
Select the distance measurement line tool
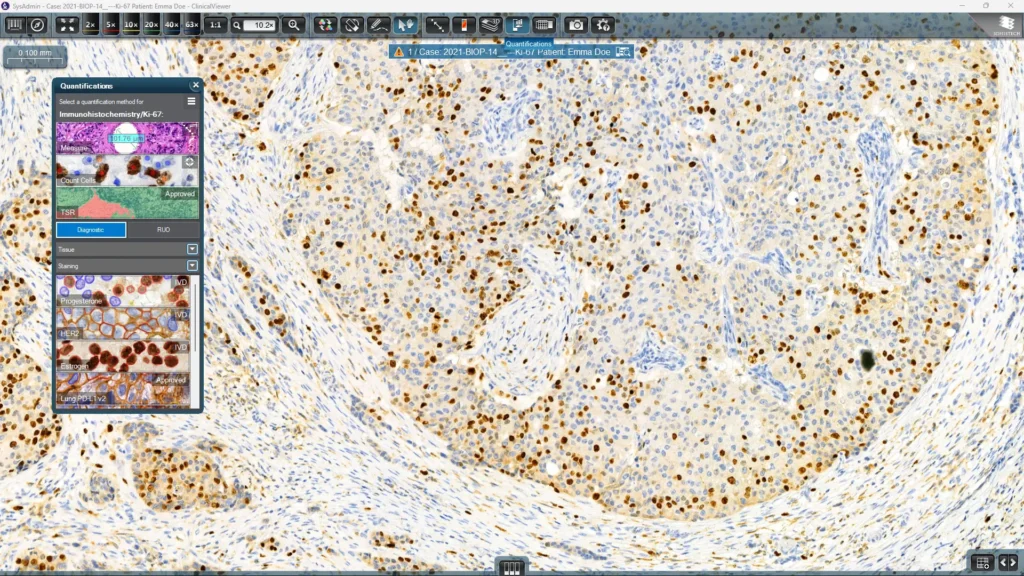point(436,25)
